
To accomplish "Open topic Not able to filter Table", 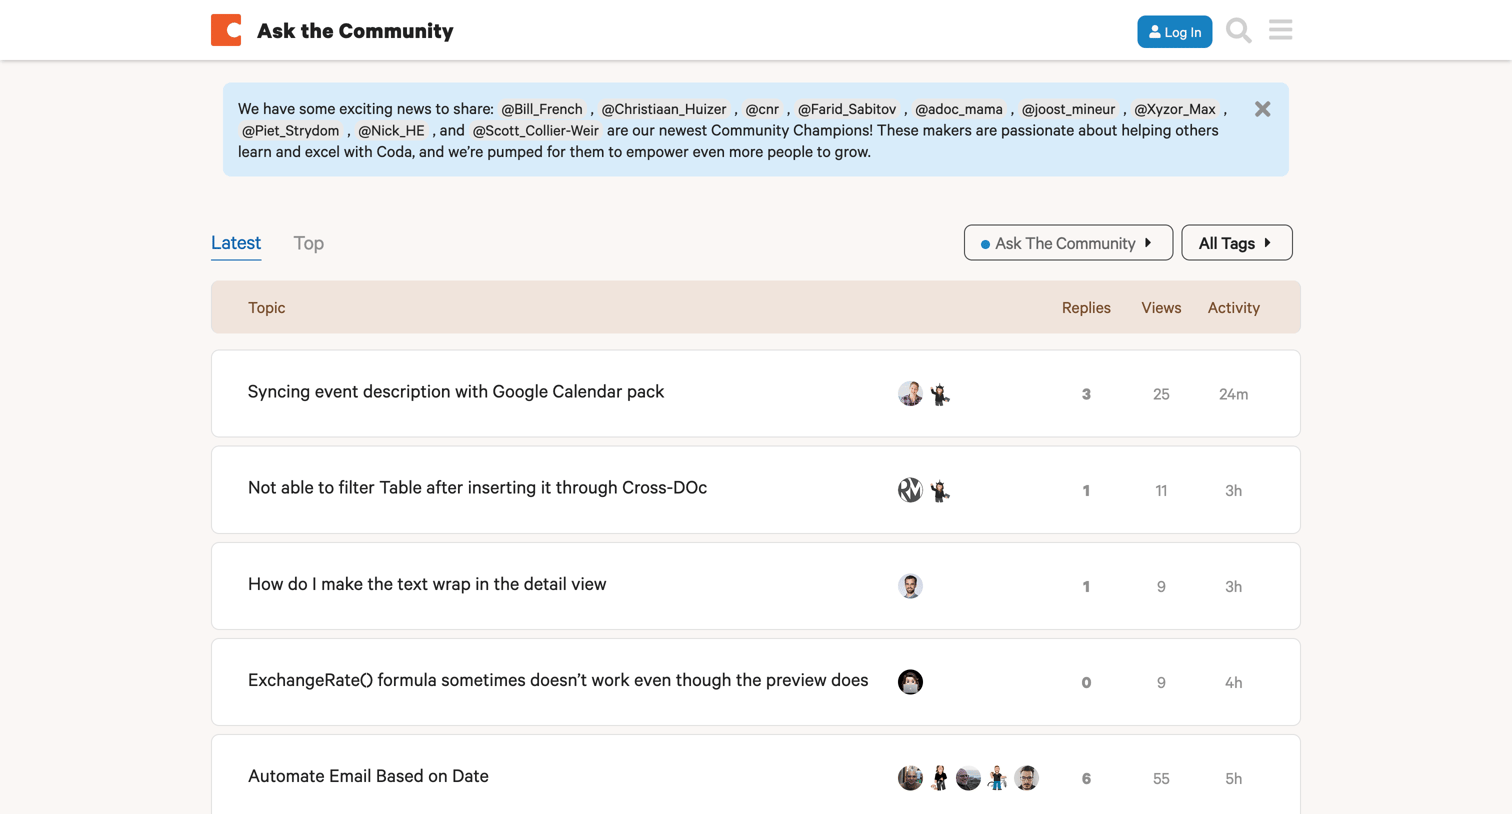I will 477,488.
